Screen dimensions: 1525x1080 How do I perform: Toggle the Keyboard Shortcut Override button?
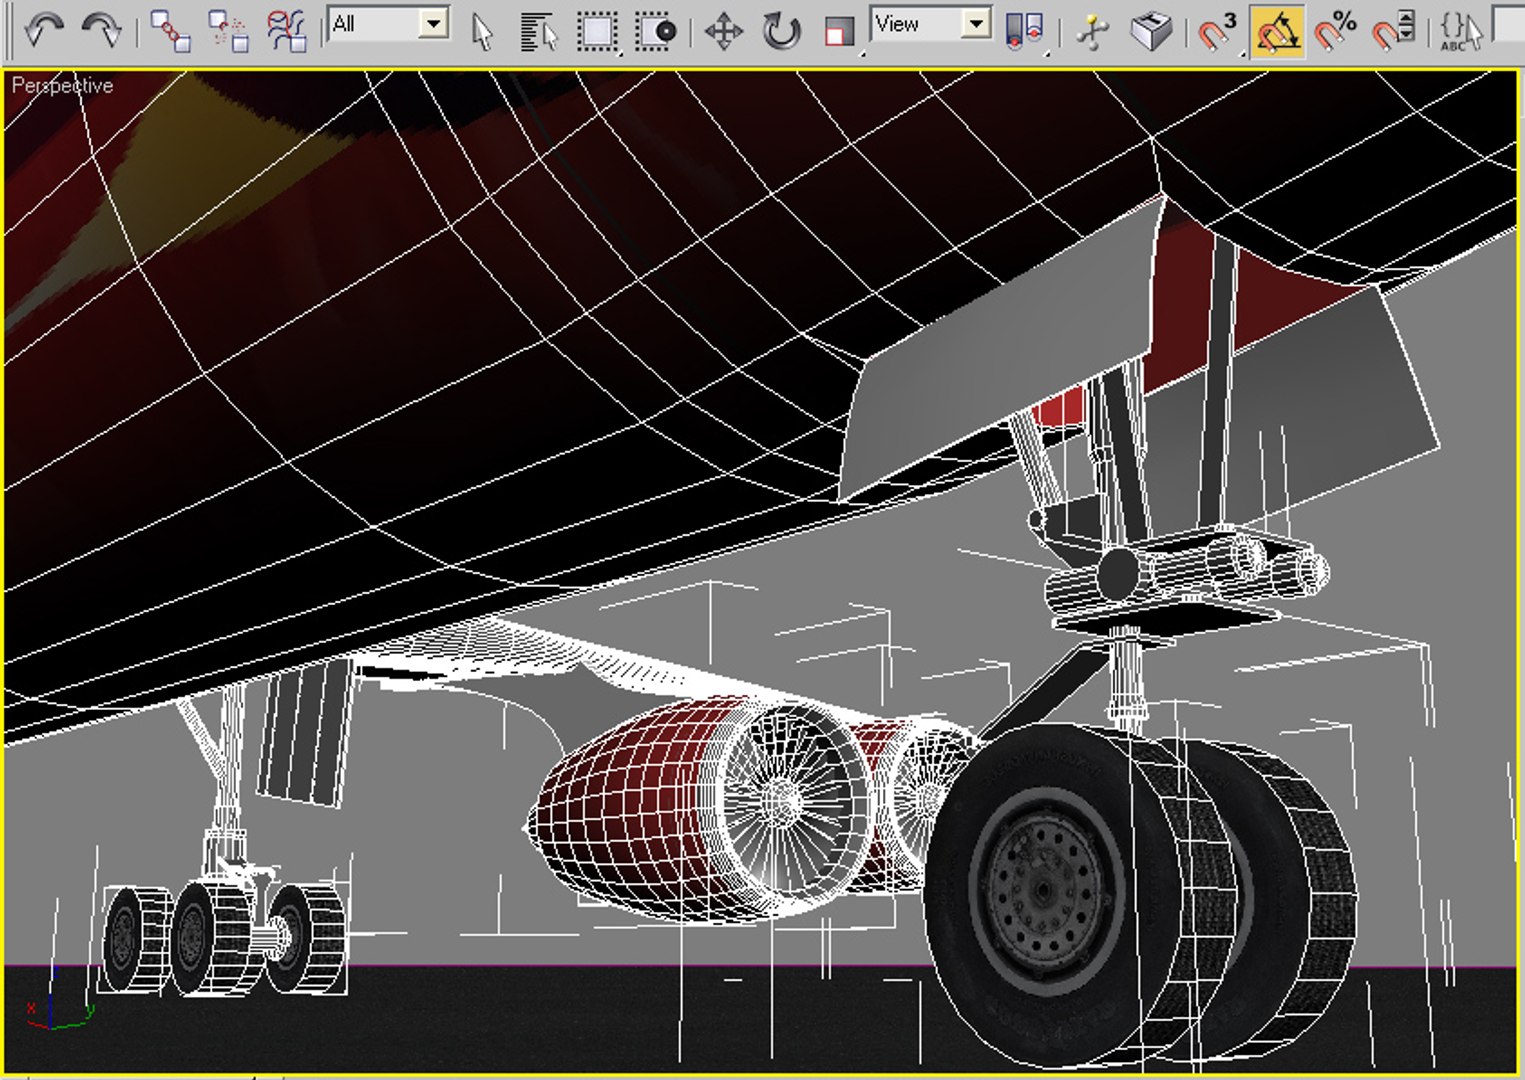[1151, 31]
